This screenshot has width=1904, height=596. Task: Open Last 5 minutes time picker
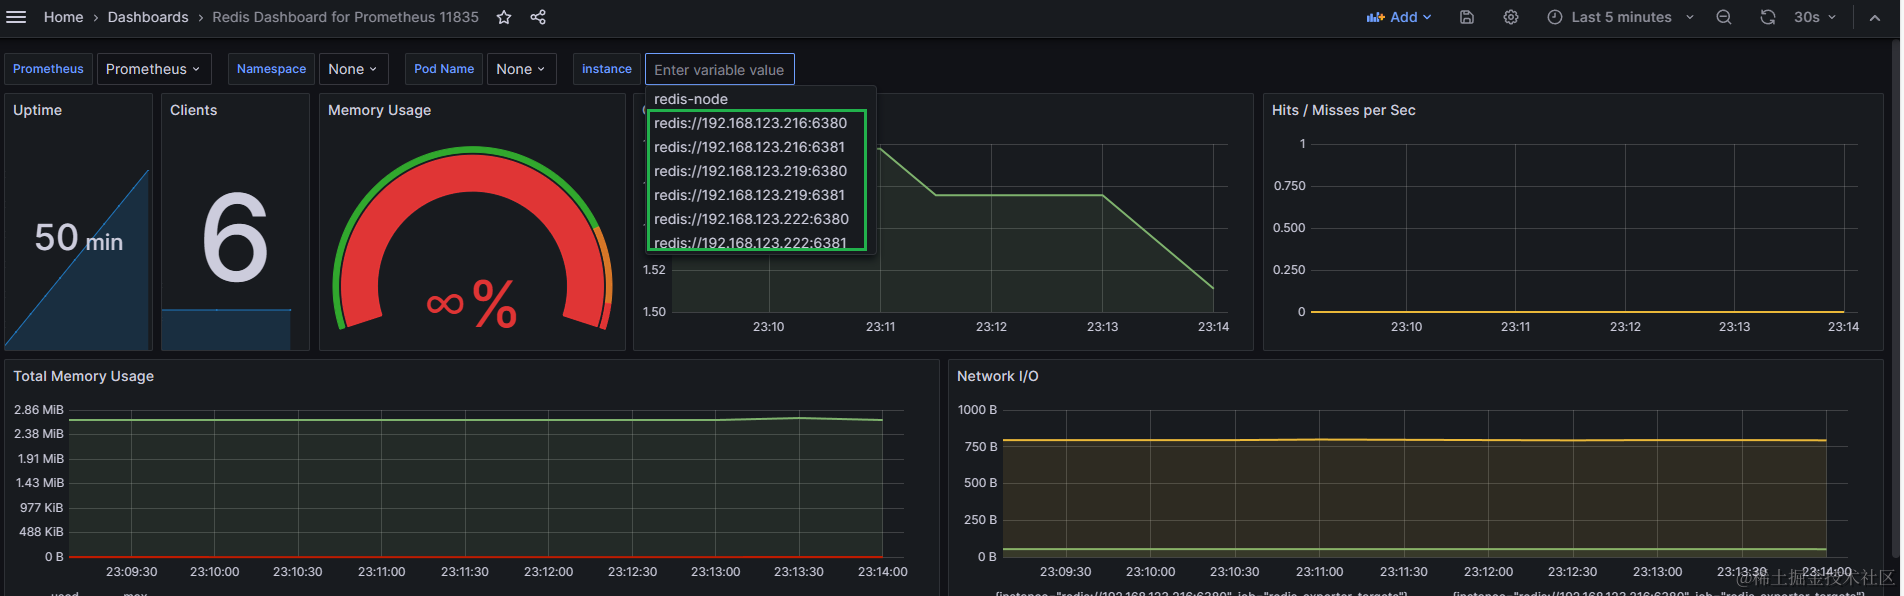pos(1620,17)
